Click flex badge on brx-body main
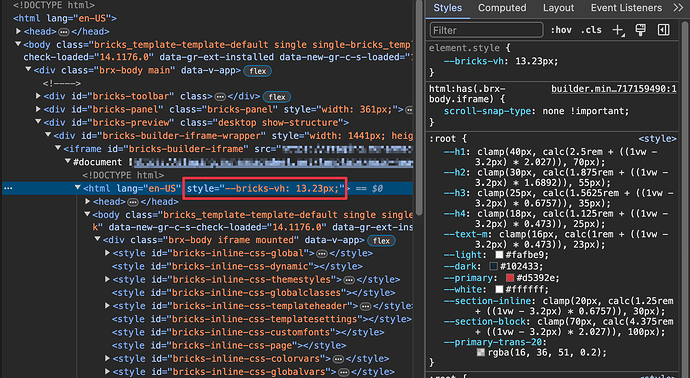Screen dimensions: 690x378 click(257, 71)
